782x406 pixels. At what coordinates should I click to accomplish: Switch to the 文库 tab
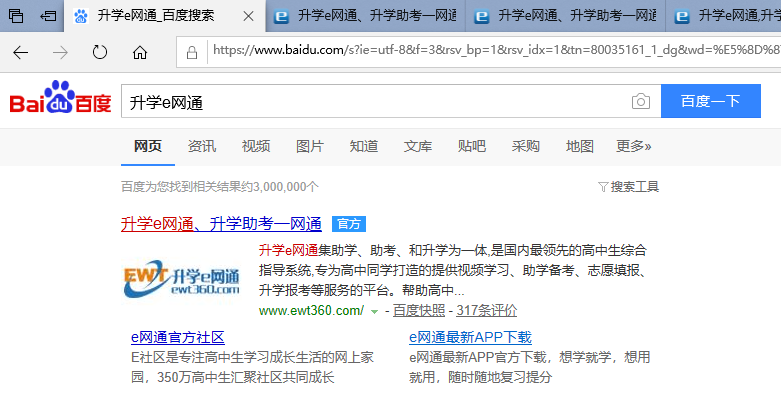click(417, 146)
